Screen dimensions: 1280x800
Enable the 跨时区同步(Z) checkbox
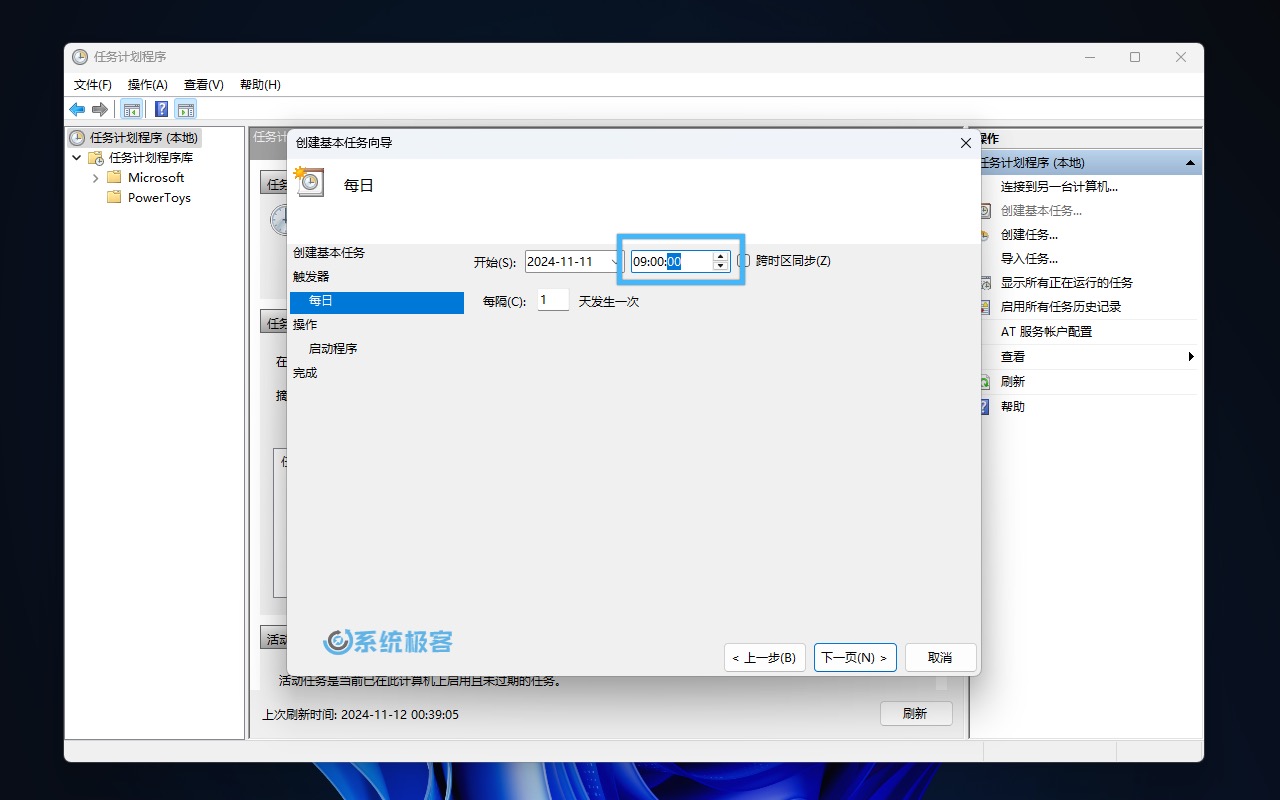(x=744, y=261)
